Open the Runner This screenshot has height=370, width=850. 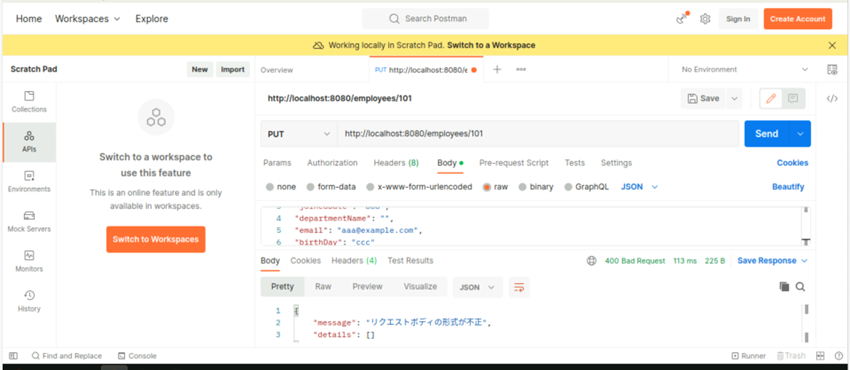click(749, 356)
